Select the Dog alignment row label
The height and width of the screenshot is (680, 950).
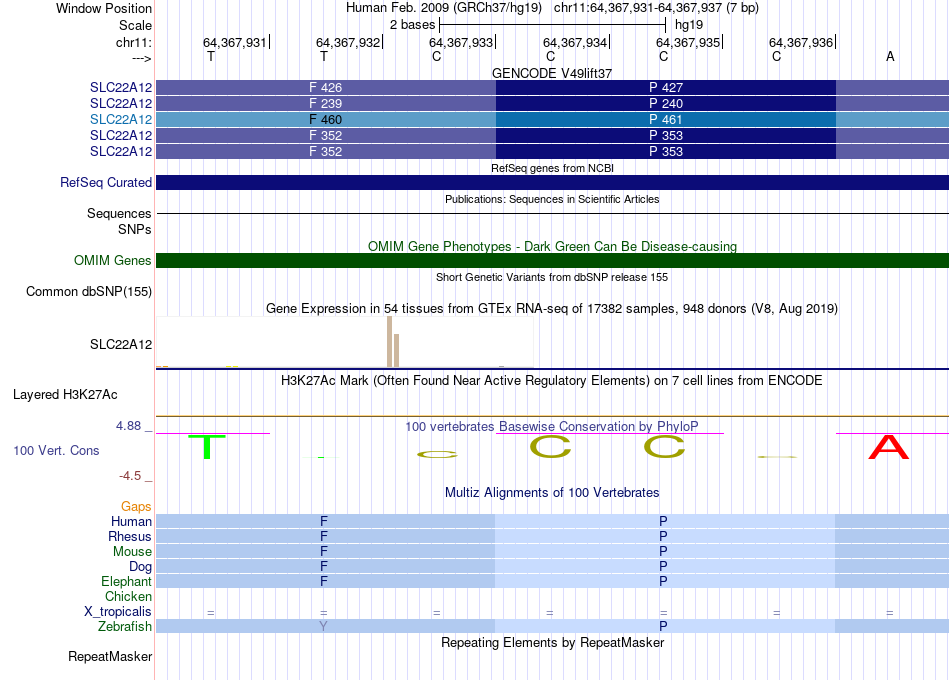point(140,567)
